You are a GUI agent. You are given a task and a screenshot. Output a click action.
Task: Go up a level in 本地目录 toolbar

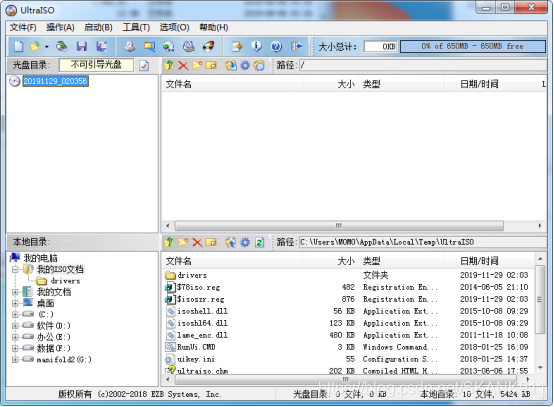(x=169, y=242)
